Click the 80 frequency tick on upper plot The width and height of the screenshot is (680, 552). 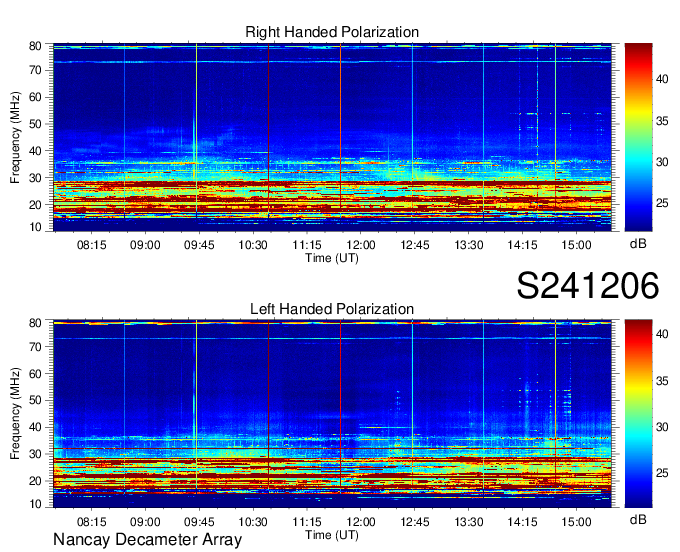(x=36, y=46)
